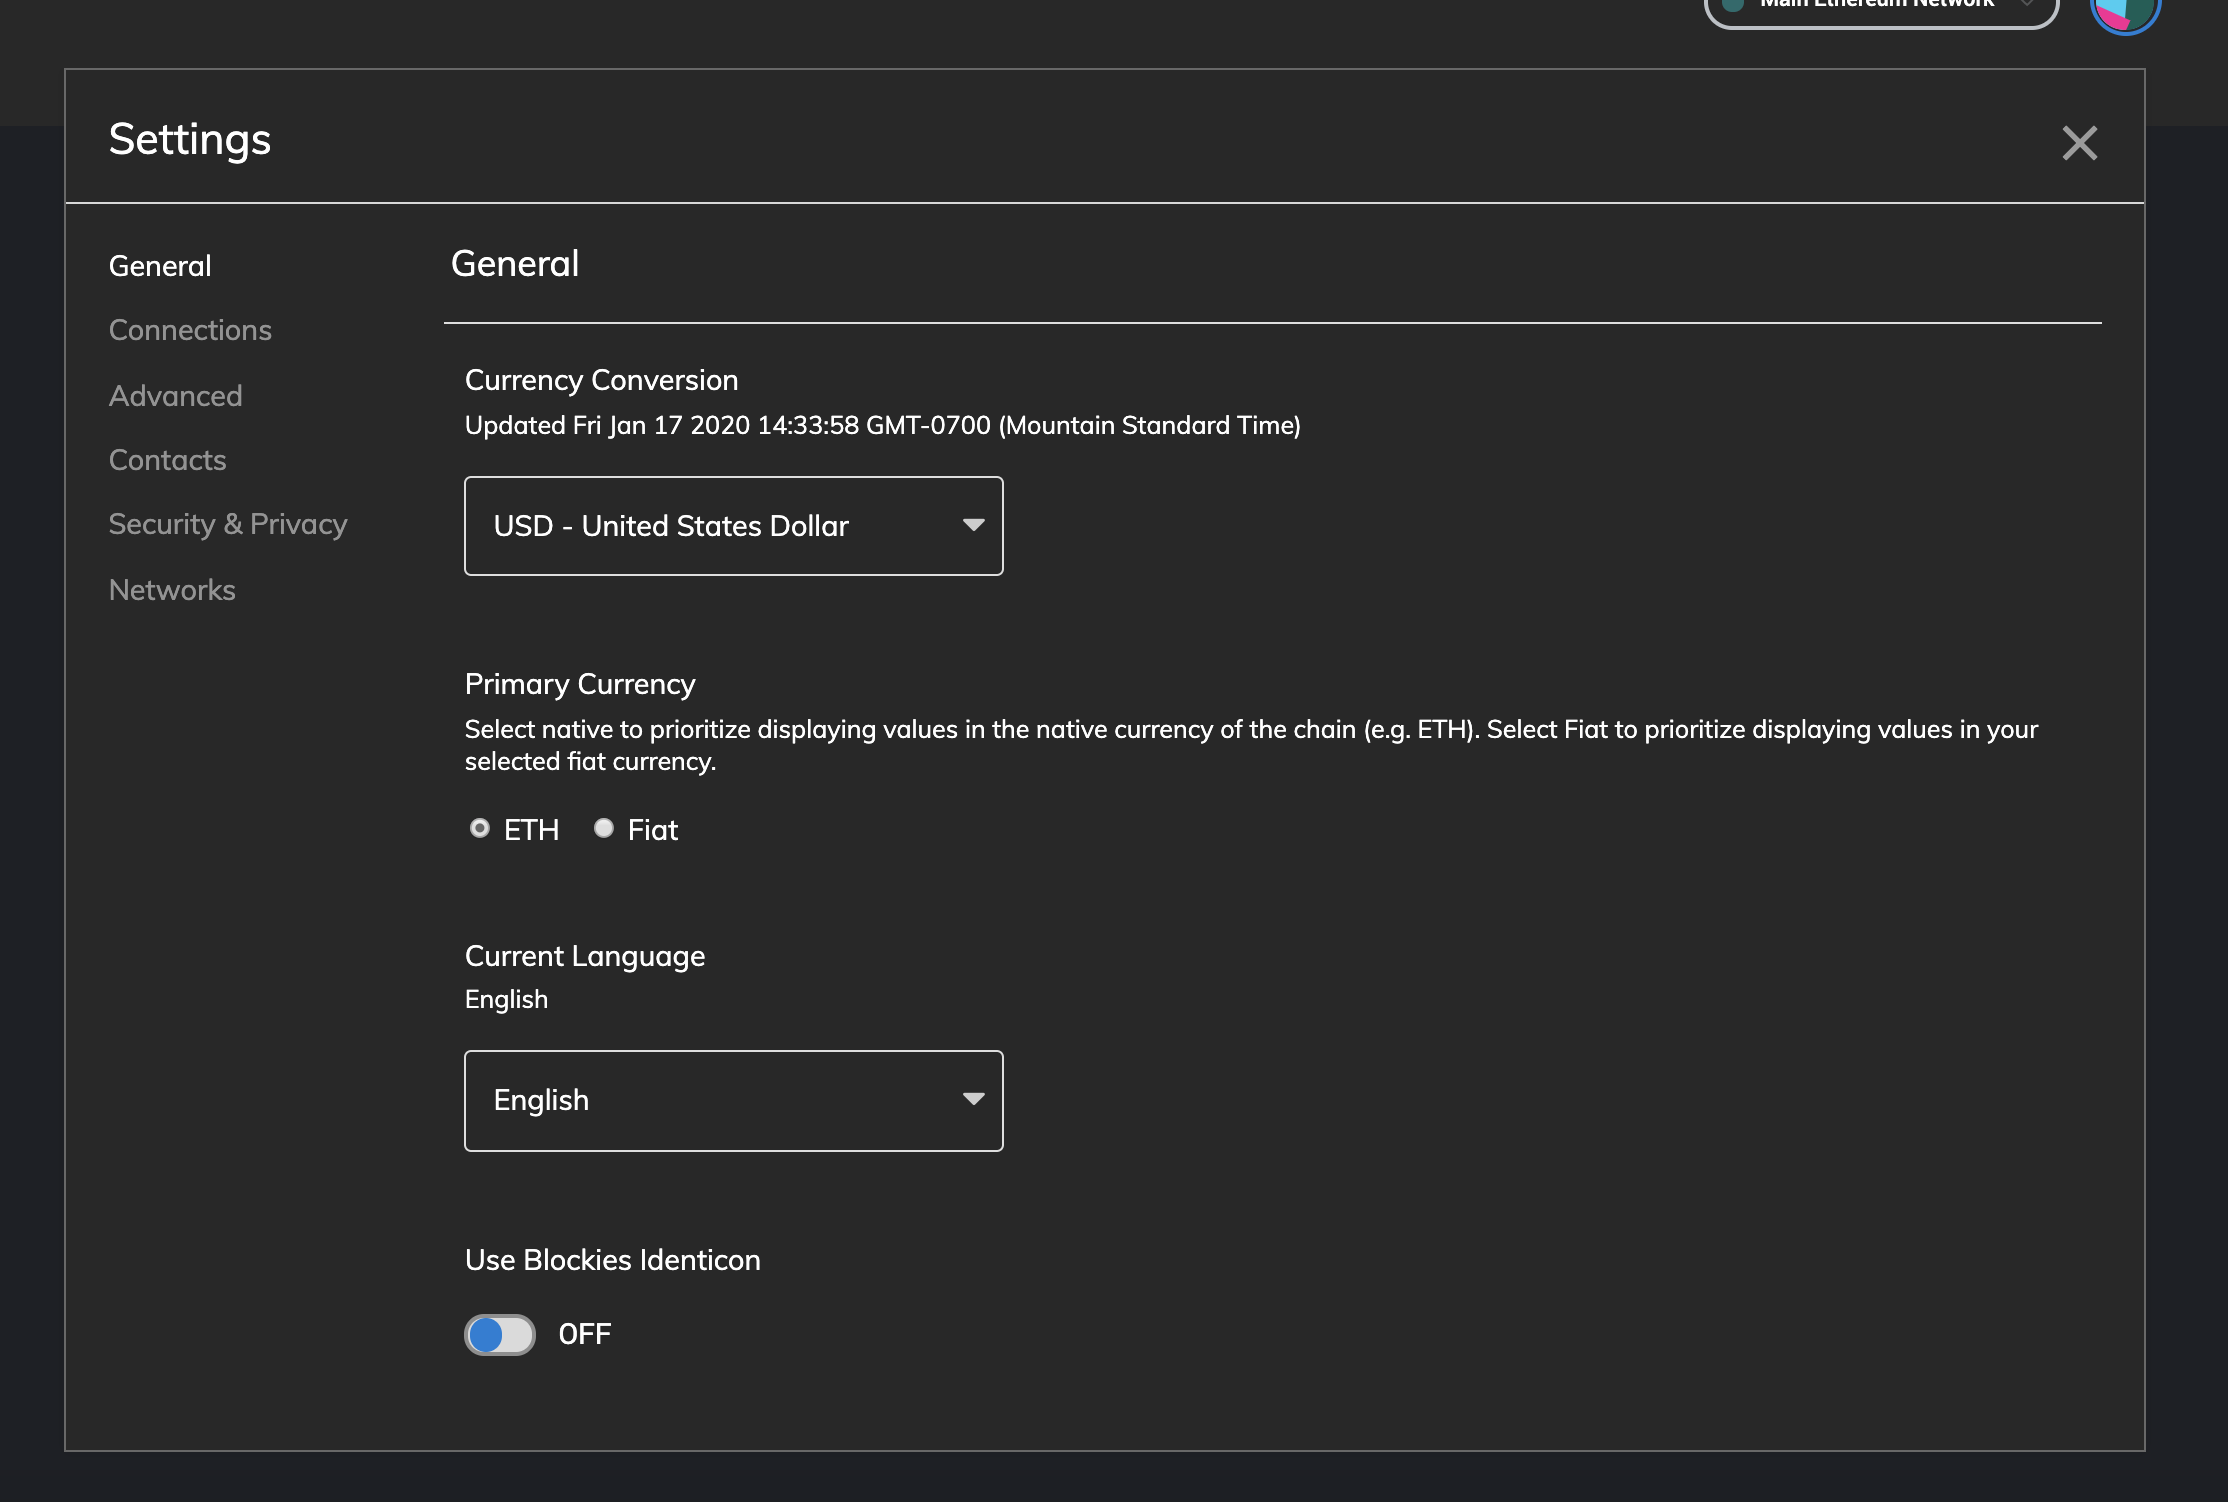2228x1502 pixels.
Task: Click the OFF label beside Blockies toggle
Action: tap(585, 1334)
